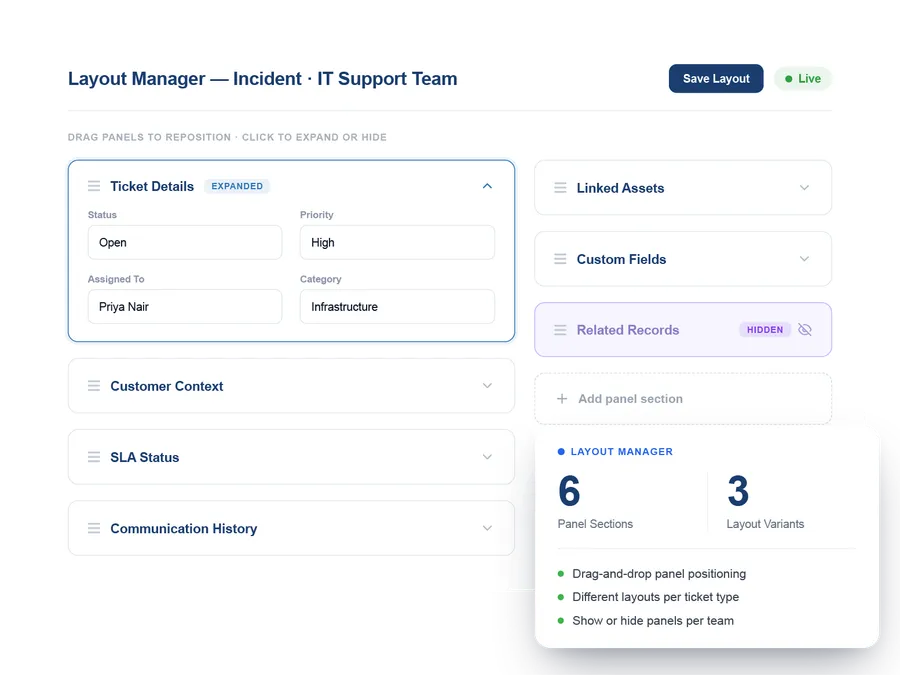The image size is (900, 675).
Task: Click the Category field showing Infrastructure
Action: [x=397, y=307]
